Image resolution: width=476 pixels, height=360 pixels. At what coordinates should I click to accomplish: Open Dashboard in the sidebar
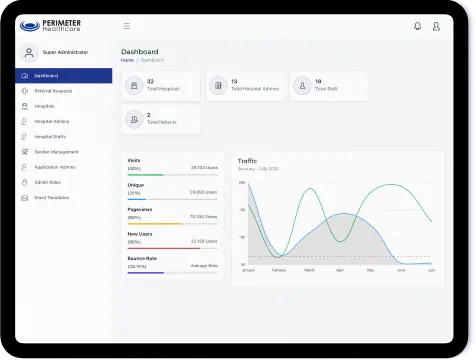click(64, 76)
